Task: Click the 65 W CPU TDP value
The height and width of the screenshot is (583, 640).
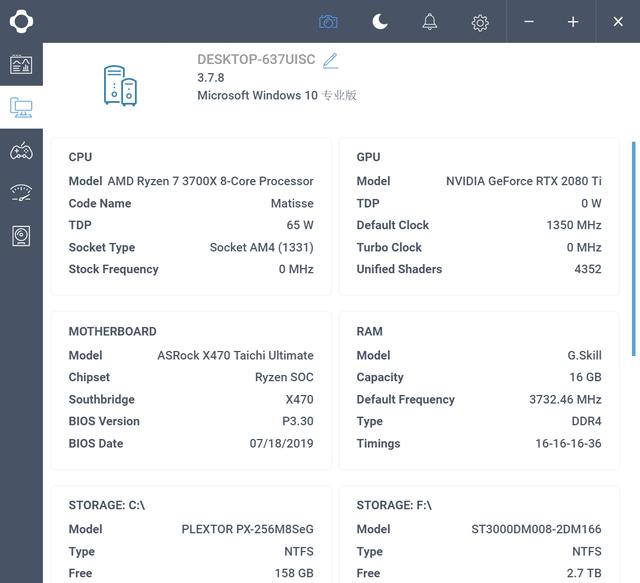Action: point(300,225)
